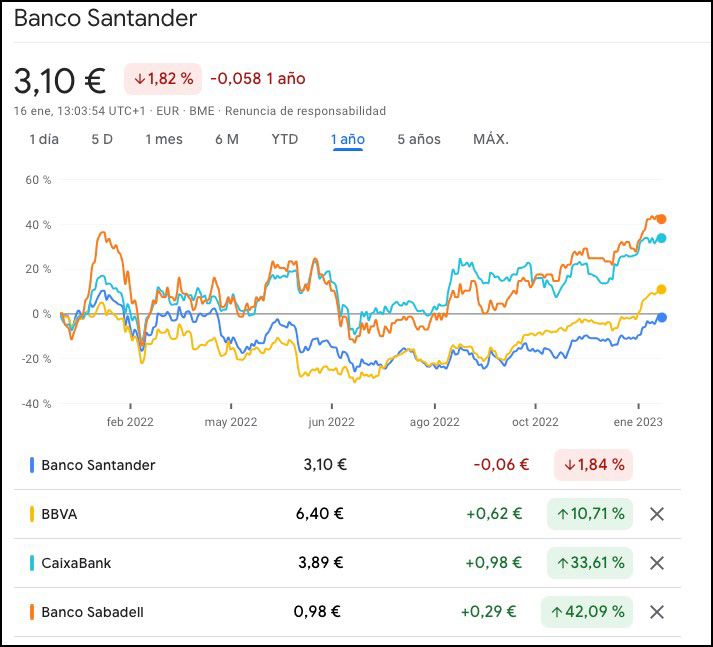Click the blue Santander chart endpoint dot
The width and height of the screenshot is (713, 647).
point(661,318)
